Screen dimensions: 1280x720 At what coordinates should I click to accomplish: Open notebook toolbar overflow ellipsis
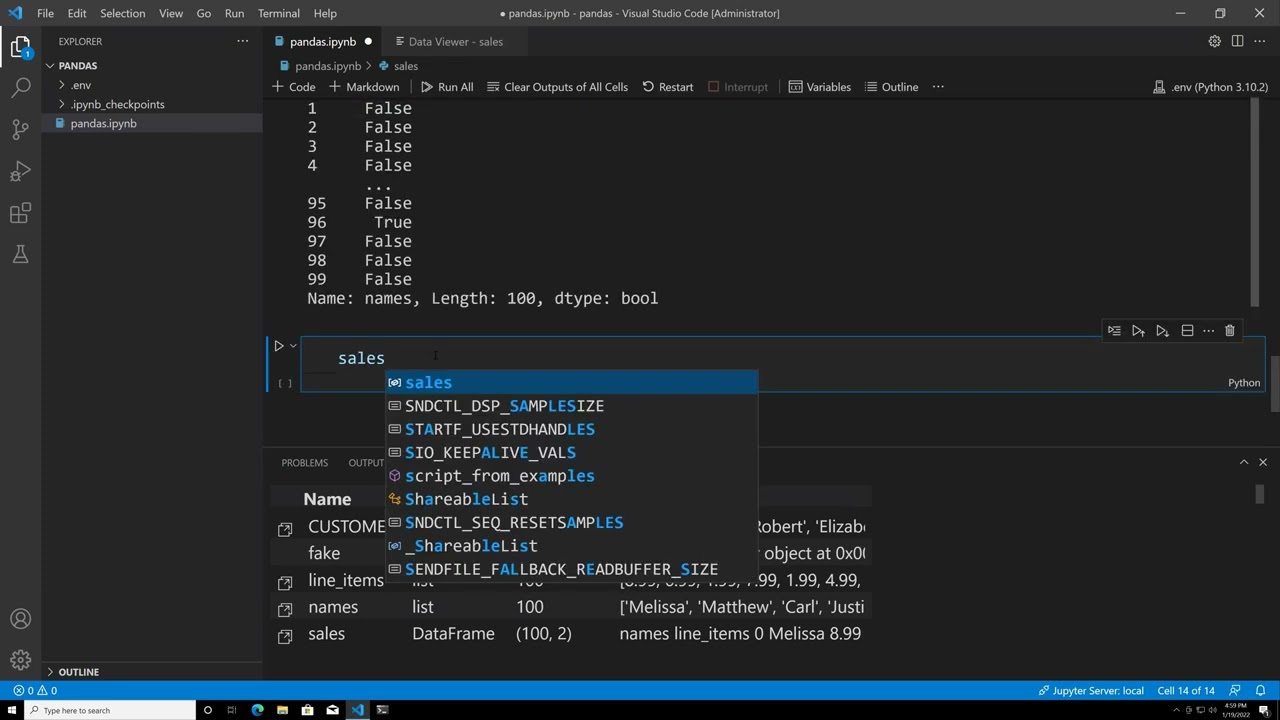point(938,87)
